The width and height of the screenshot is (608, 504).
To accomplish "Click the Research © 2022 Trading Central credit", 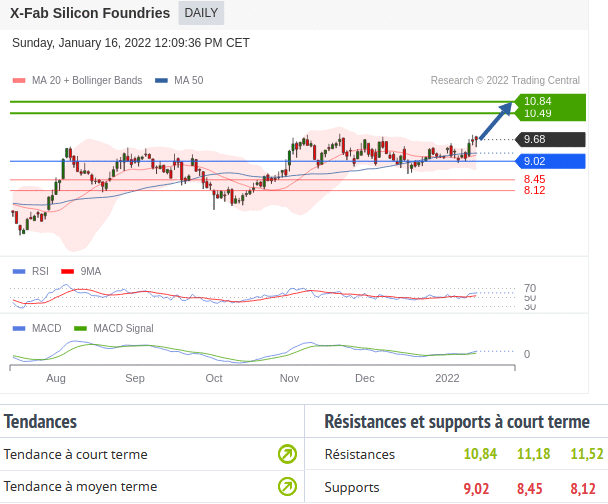I will [505, 80].
